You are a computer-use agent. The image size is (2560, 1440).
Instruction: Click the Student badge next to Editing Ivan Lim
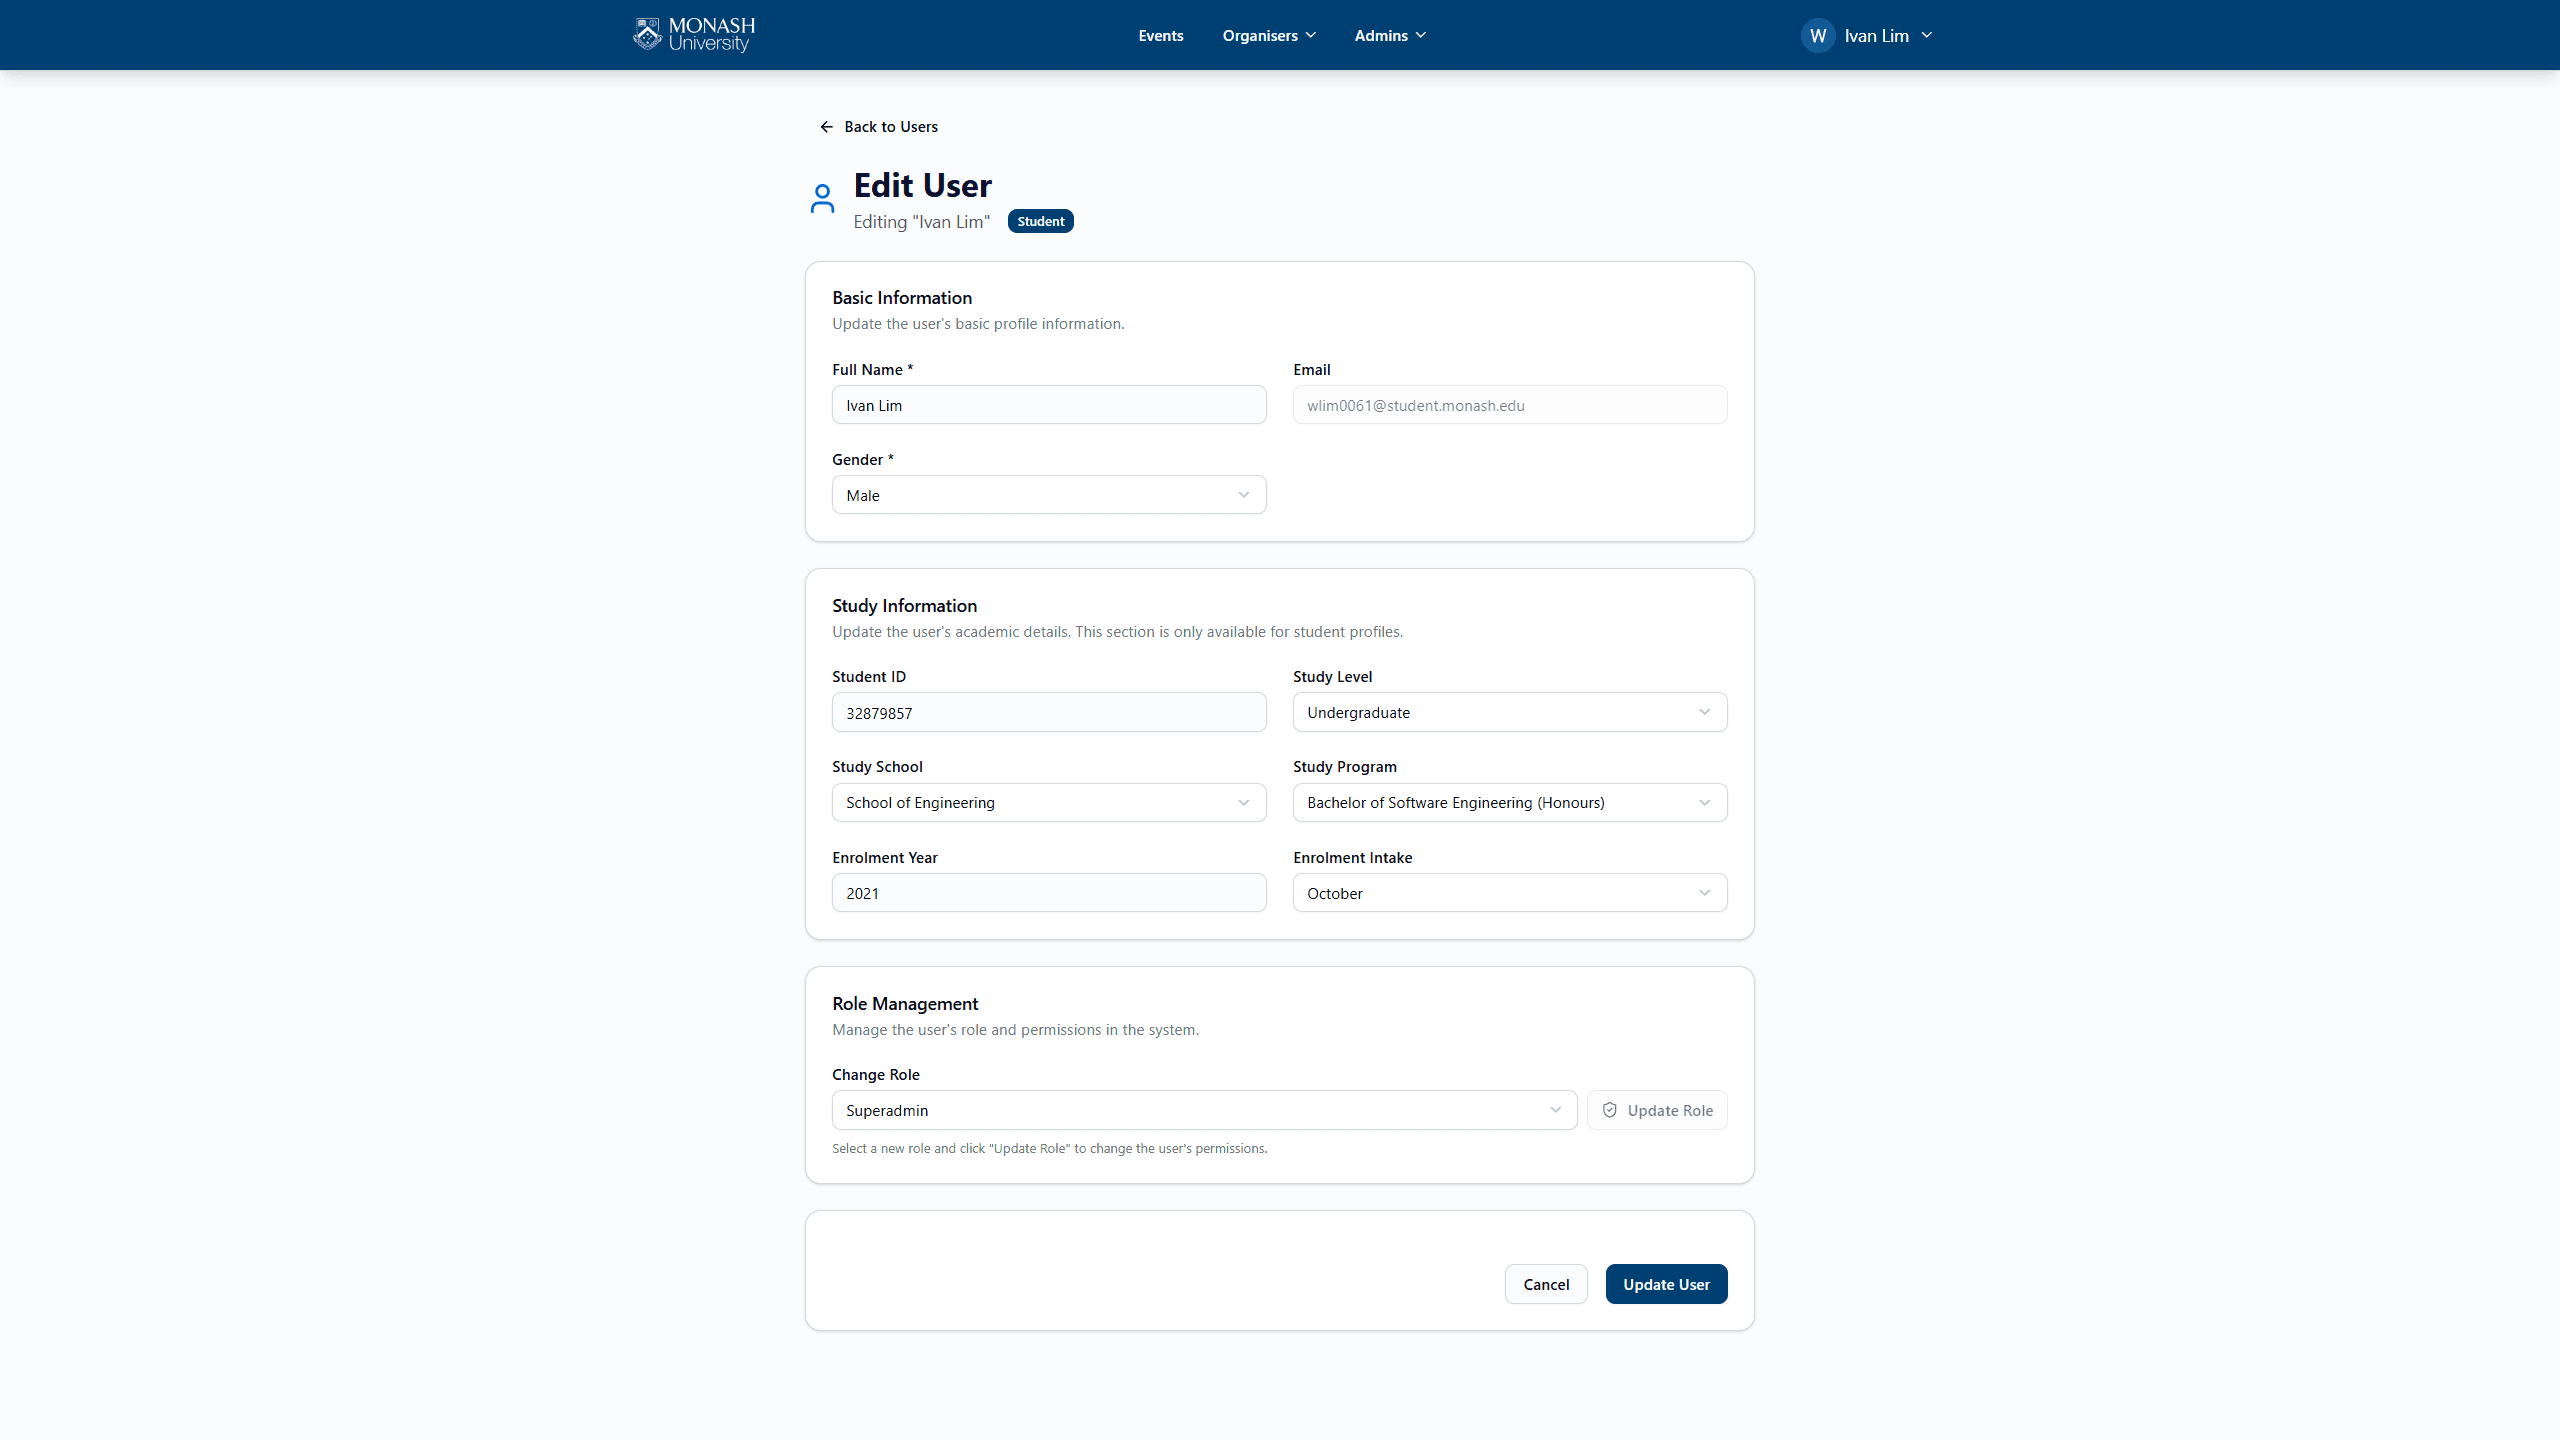pos(1040,221)
